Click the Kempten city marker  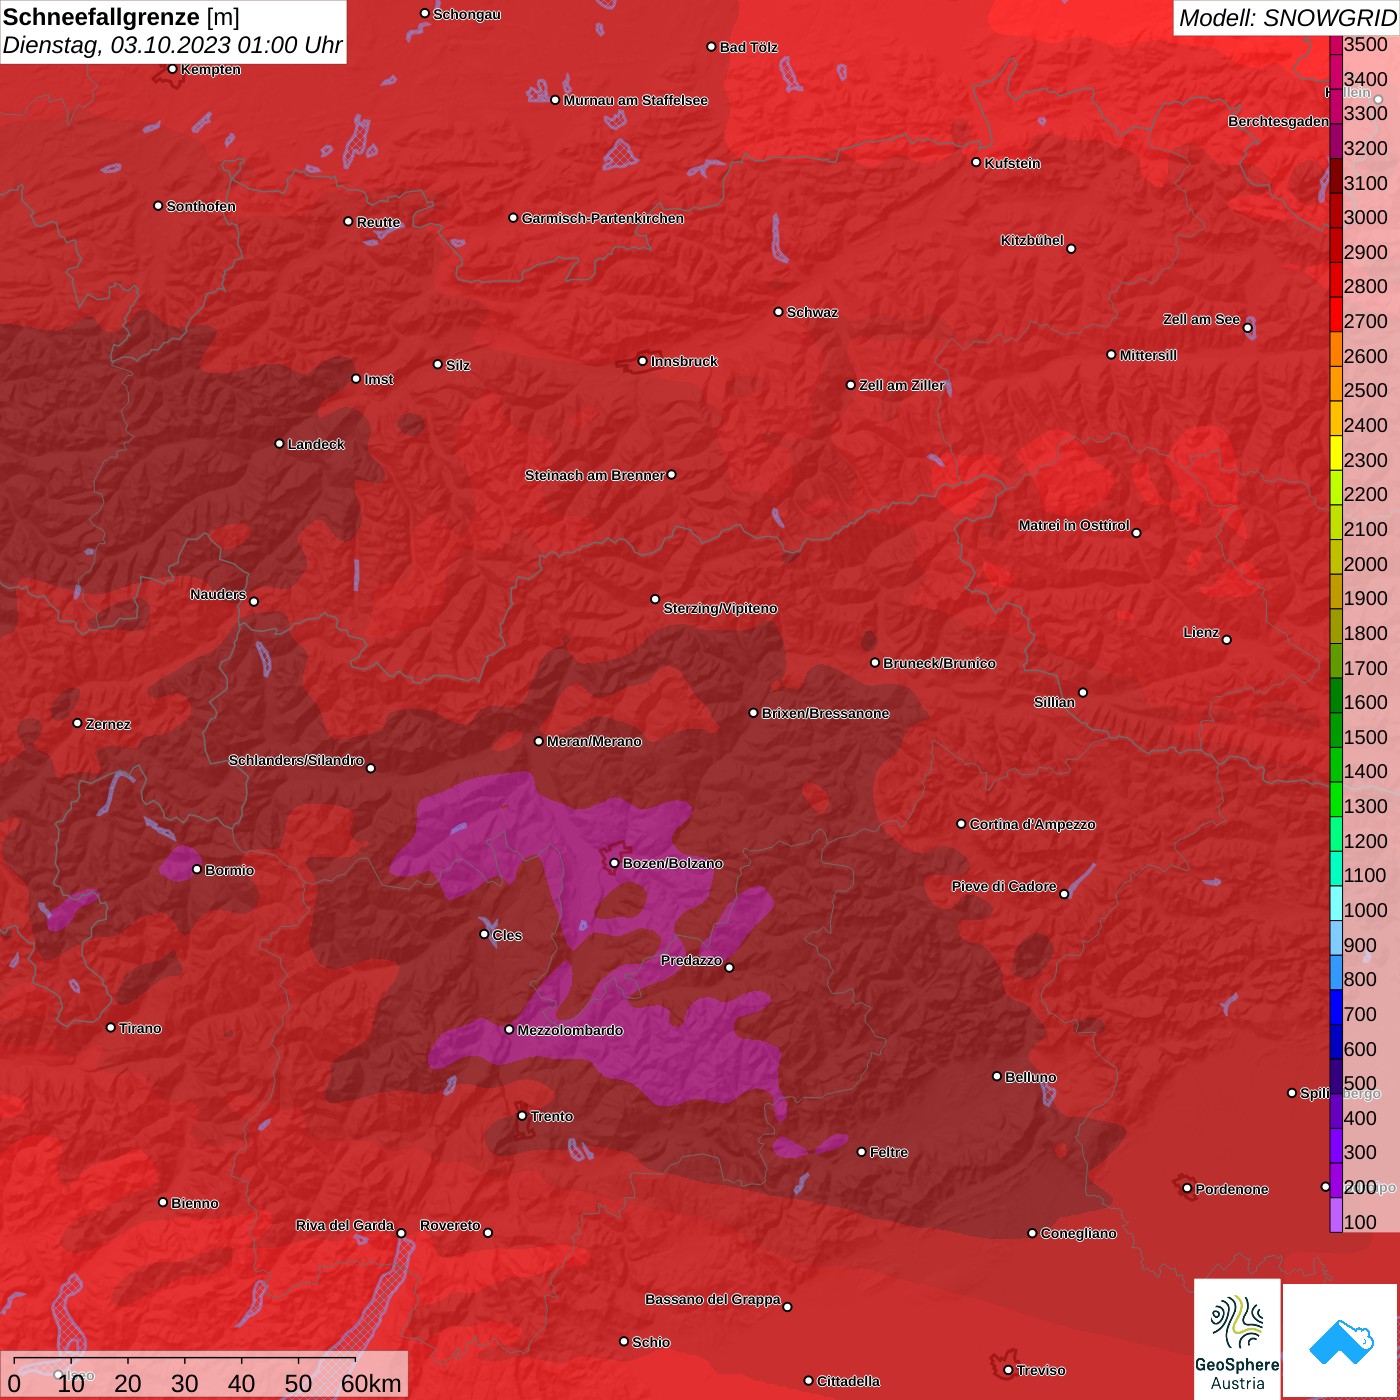tap(172, 69)
